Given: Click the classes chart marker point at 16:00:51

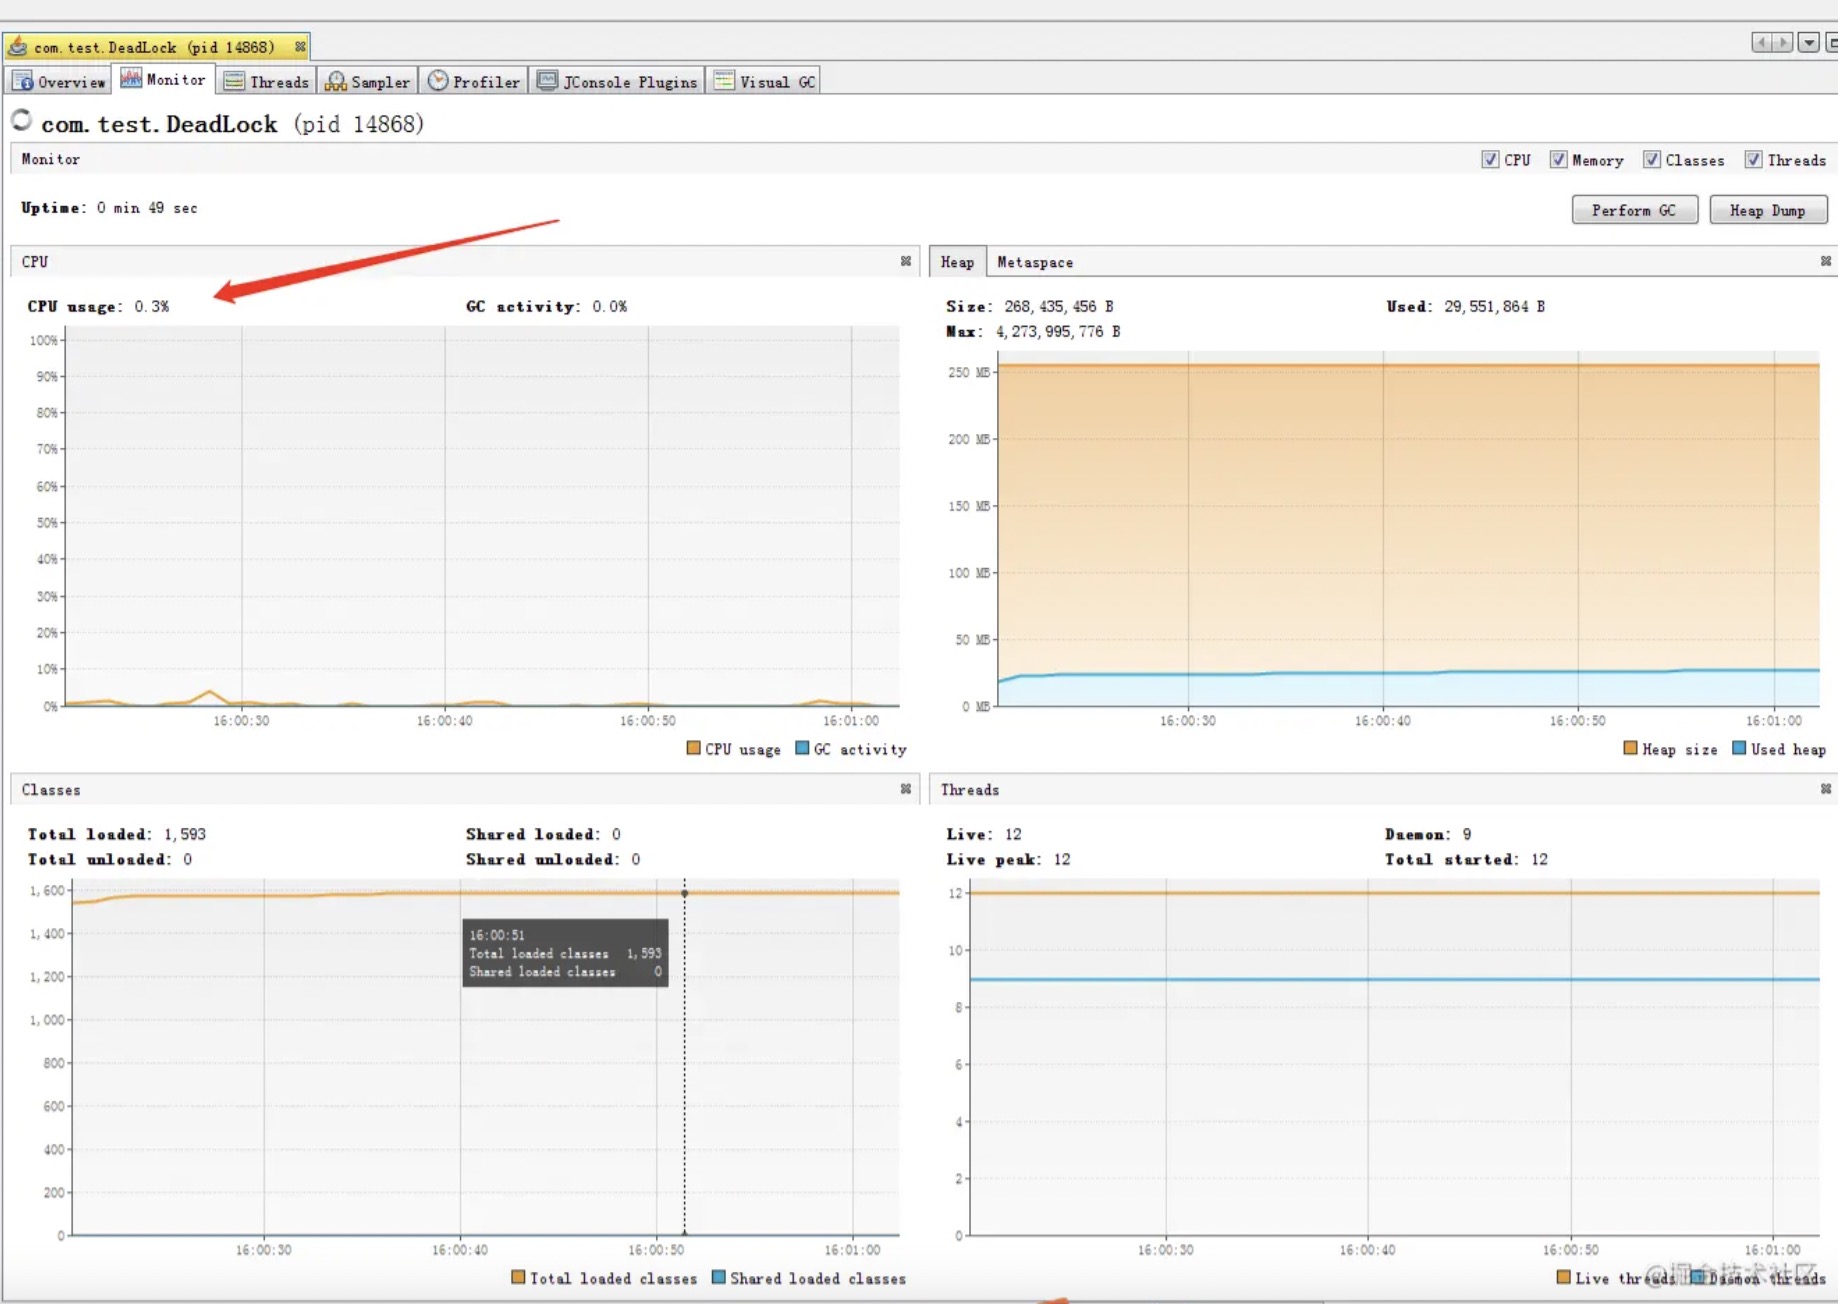Looking at the screenshot, I should pyautogui.click(x=685, y=893).
